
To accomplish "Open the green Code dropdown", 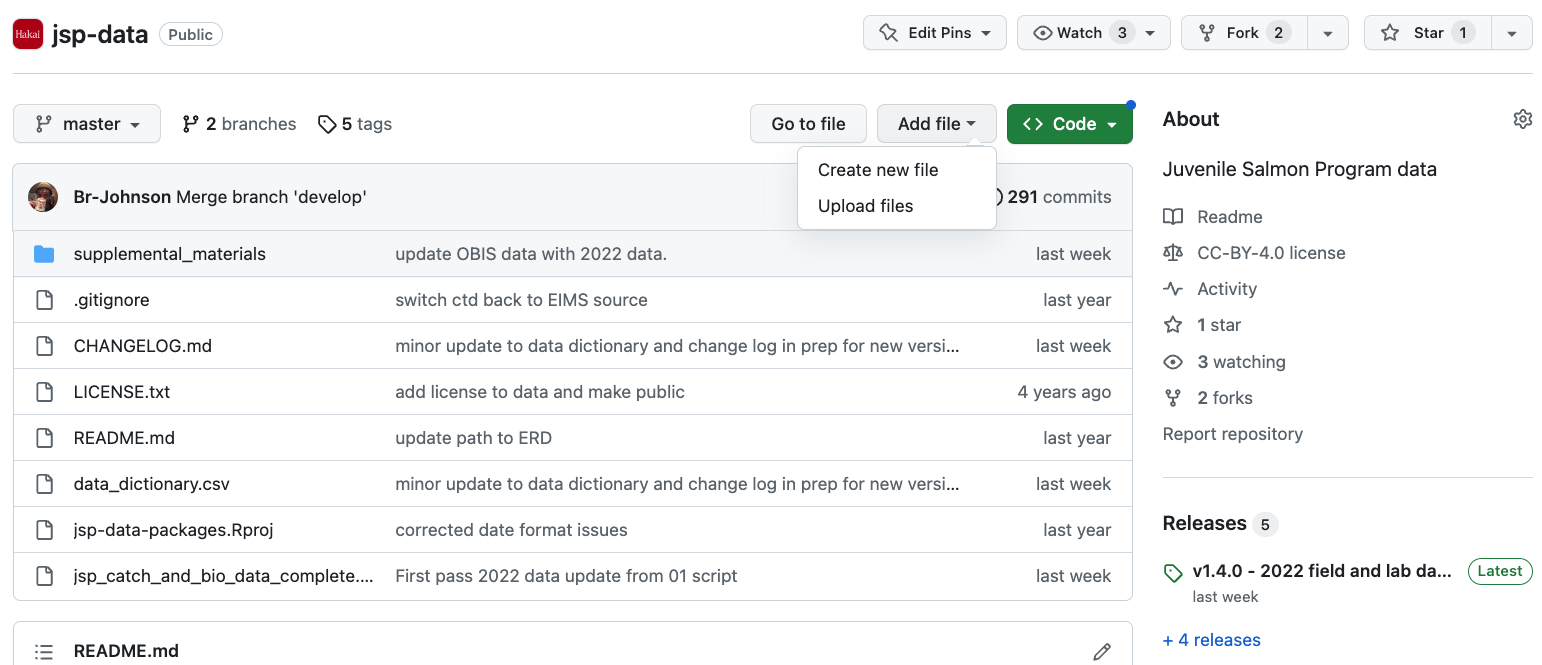I will [x=1069, y=124].
